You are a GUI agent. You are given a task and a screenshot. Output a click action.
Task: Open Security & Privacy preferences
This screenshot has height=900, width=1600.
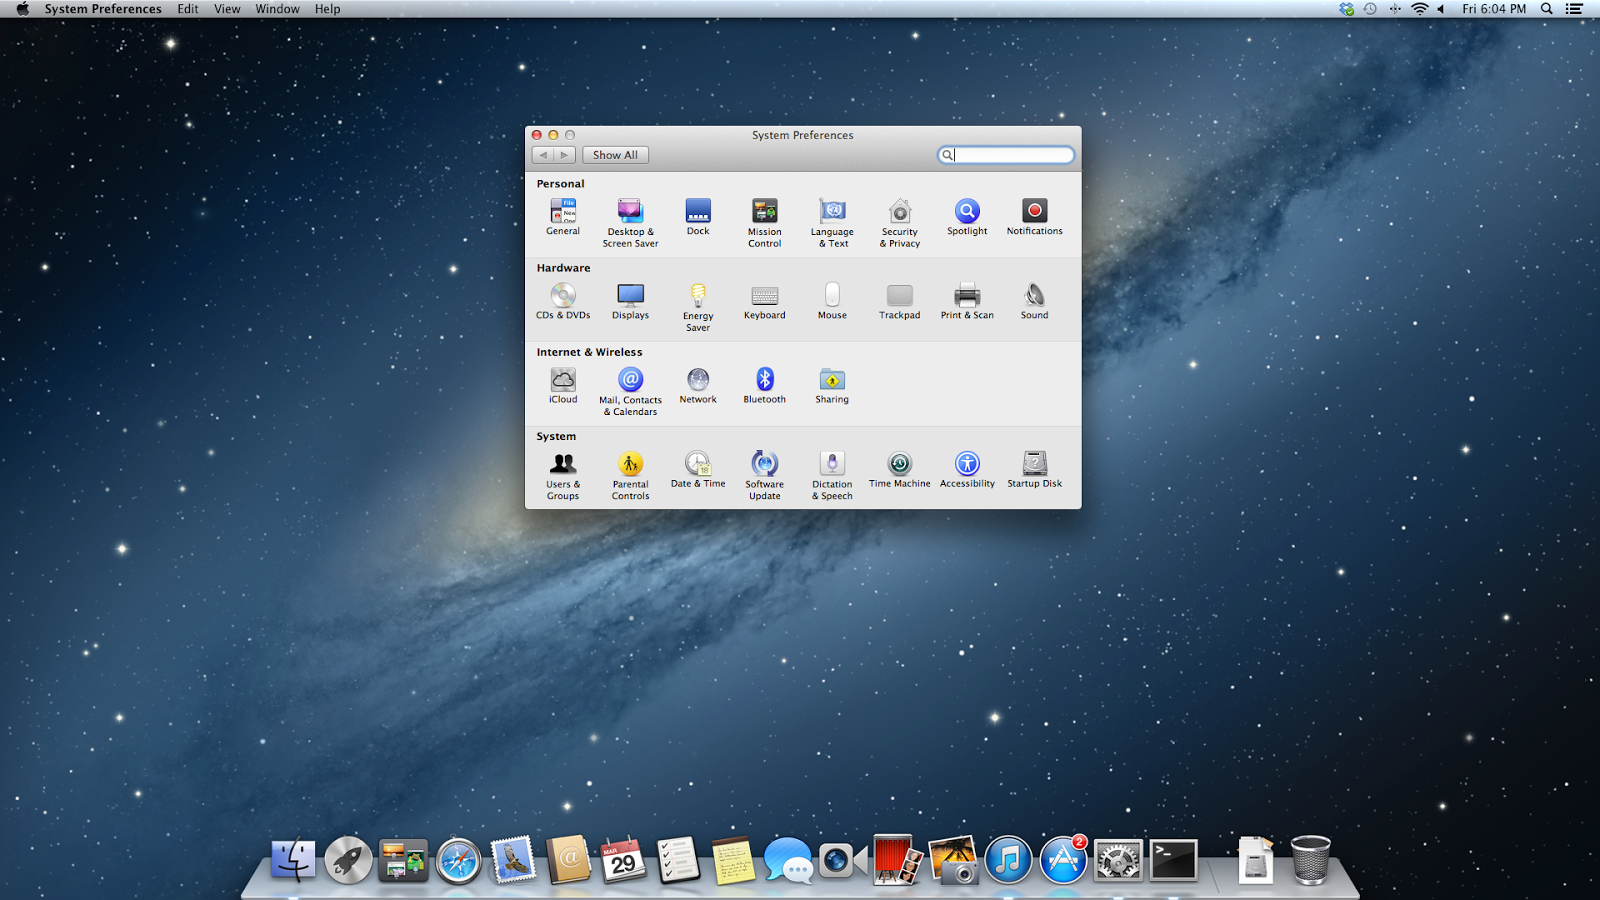point(899,213)
